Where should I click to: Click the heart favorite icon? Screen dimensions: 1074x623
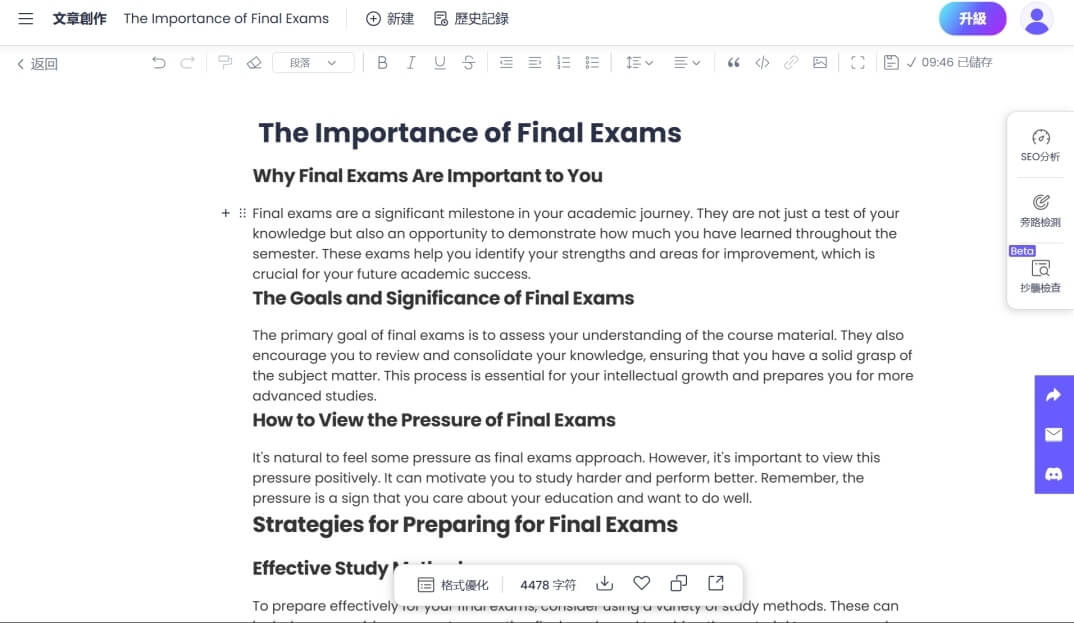point(642,583)
